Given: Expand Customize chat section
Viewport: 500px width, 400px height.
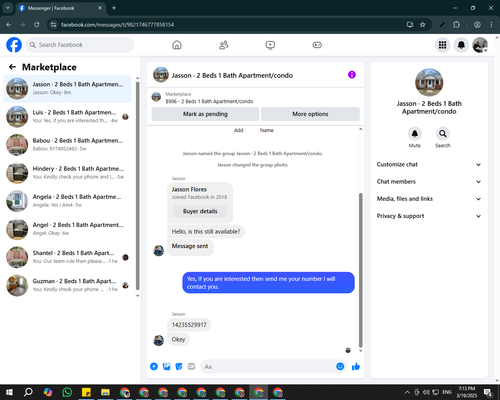Looking at the screenshot, I should click(429, 164).
